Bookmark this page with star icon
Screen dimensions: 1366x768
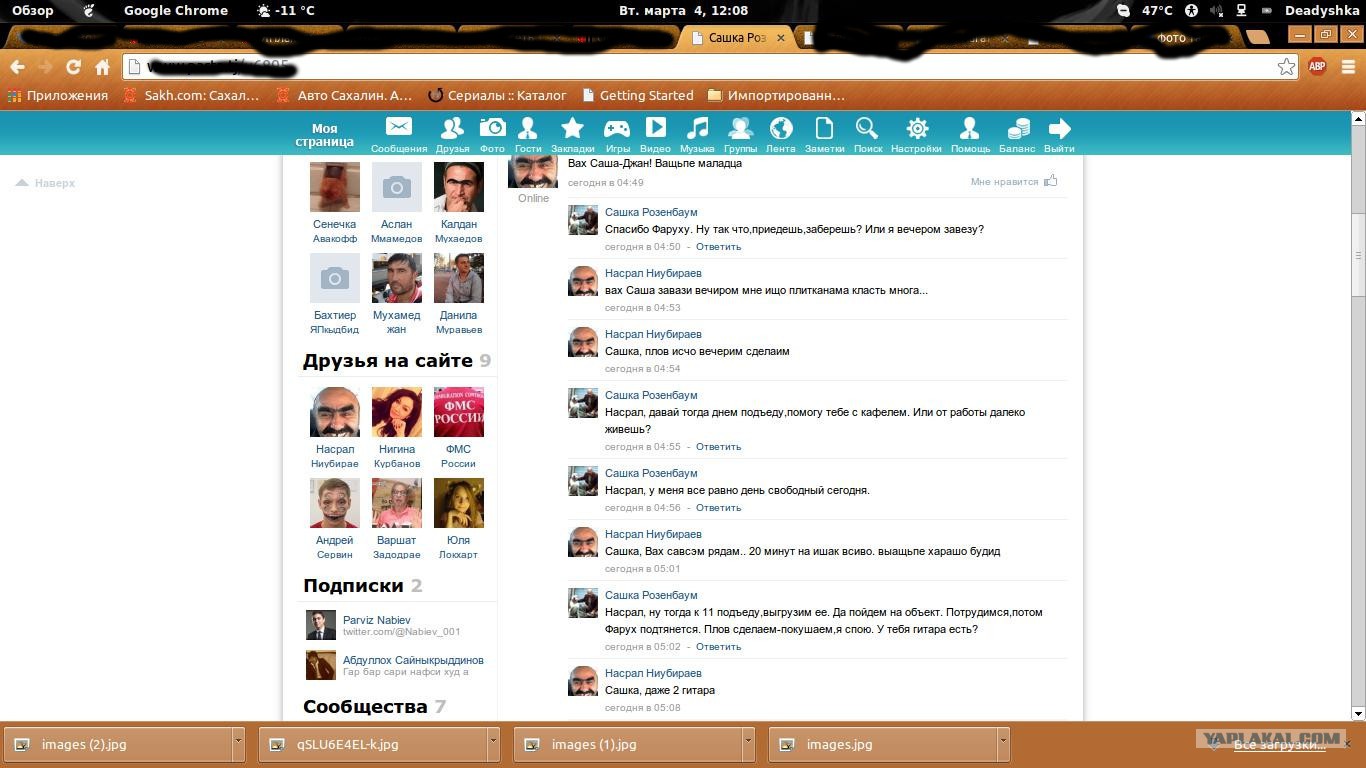(x=1286, y=67)
